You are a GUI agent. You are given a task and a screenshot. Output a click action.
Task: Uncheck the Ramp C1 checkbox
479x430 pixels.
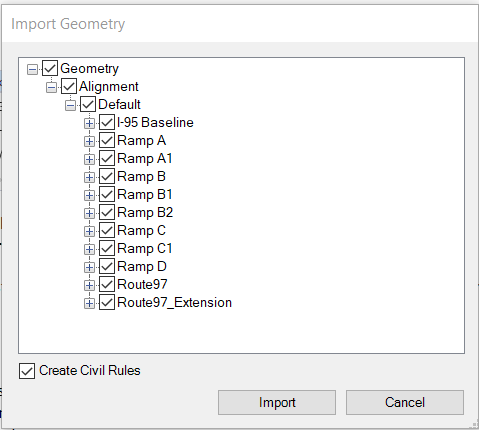[x=107, y=248]
